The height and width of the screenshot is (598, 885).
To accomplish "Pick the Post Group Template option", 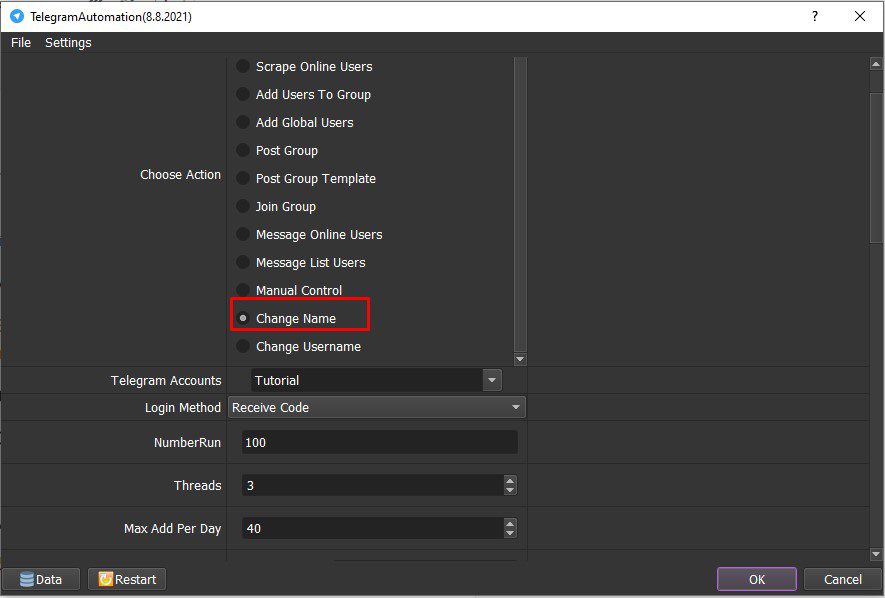I will (x=243, y=178).
